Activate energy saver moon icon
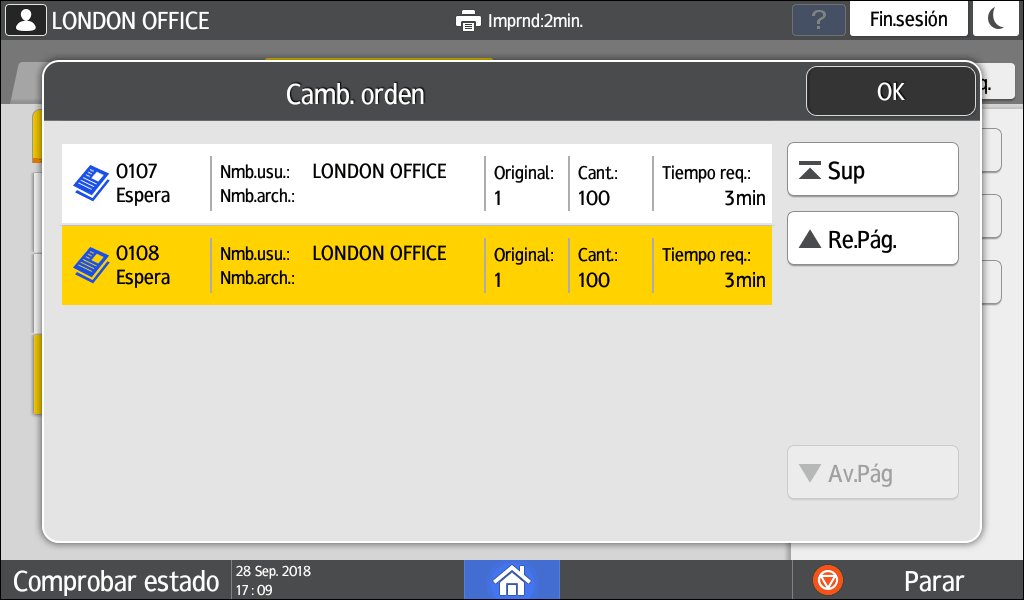Screen dimensions: 1024x600 pos(996,20)
